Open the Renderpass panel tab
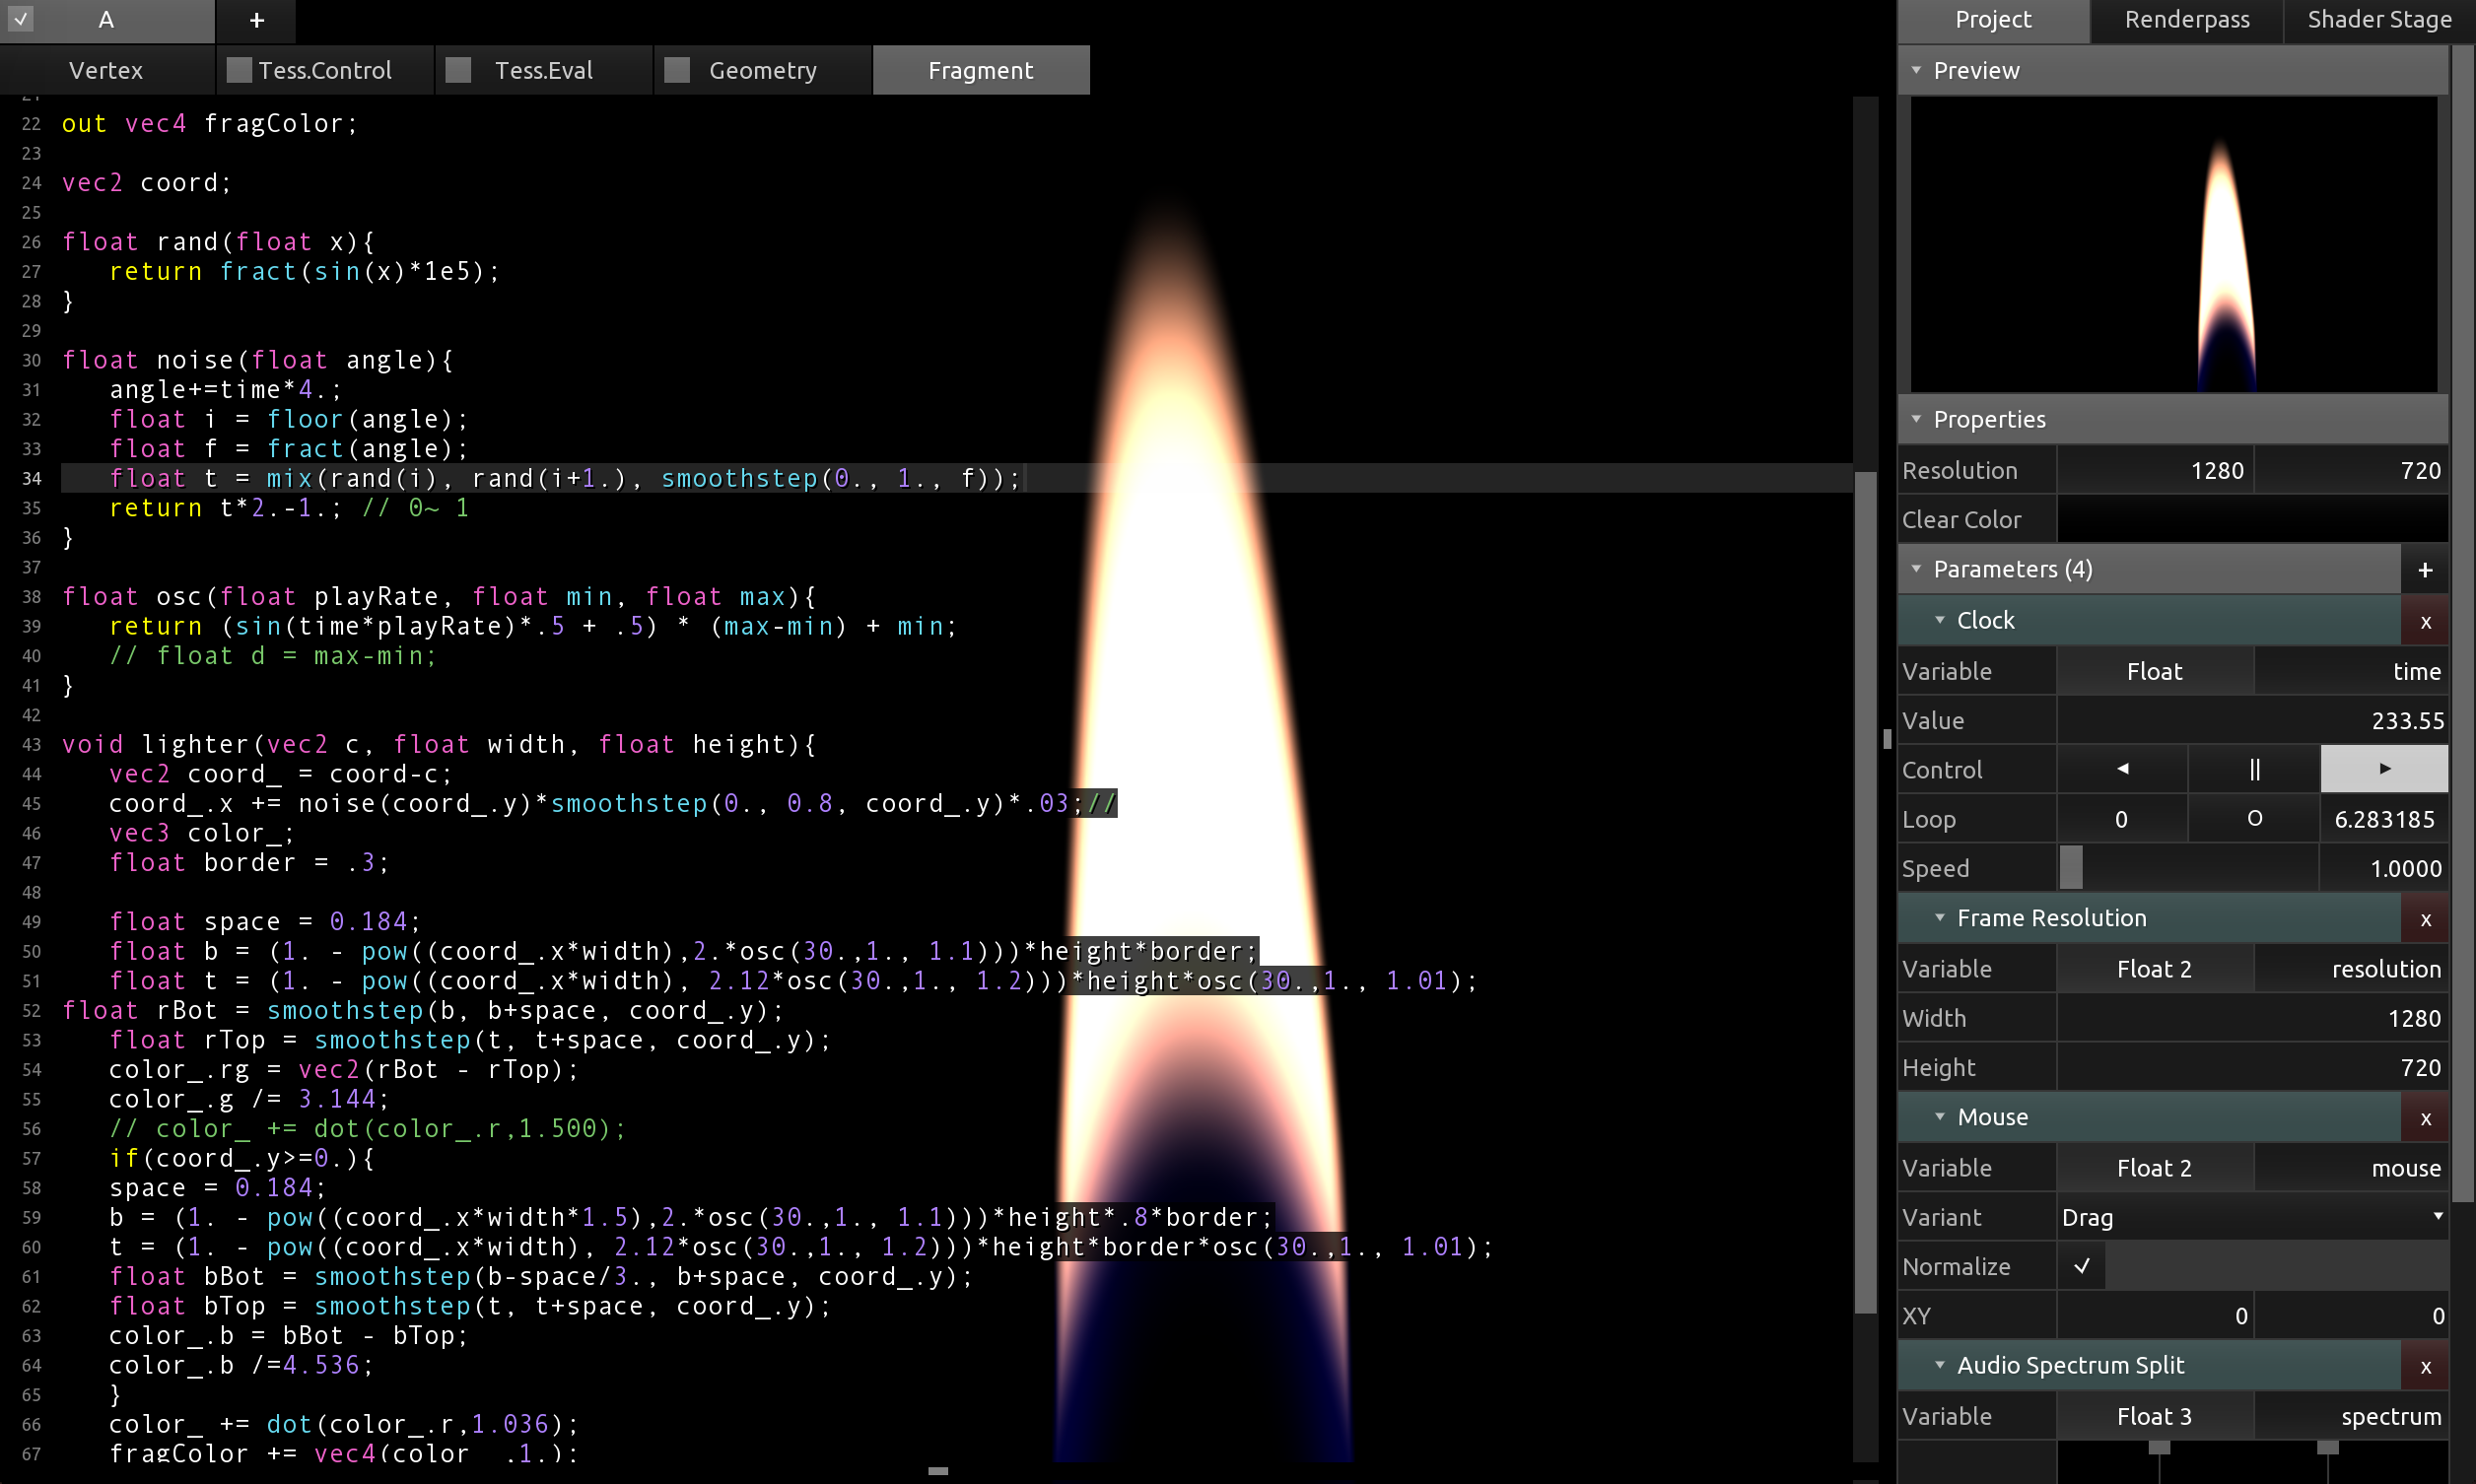2476x1484 pixels. [2186, 20]
